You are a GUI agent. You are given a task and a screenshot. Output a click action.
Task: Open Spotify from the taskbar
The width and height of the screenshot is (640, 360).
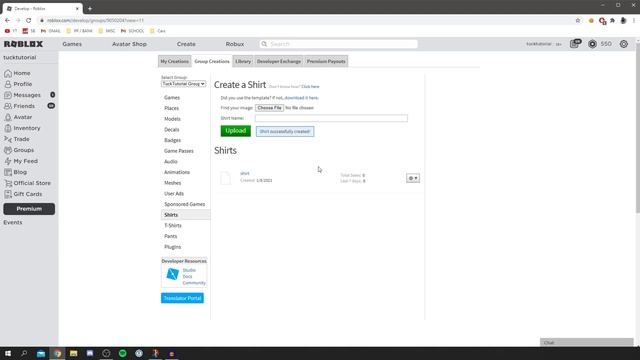tap(122, 353)
